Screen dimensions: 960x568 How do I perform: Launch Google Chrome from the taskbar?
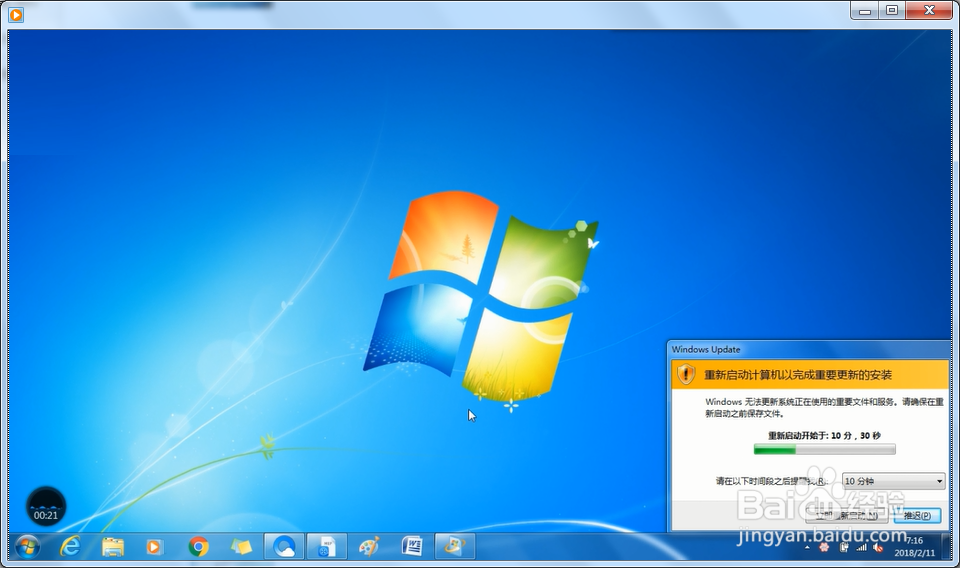pyautogui.click(x=198, y=546)
